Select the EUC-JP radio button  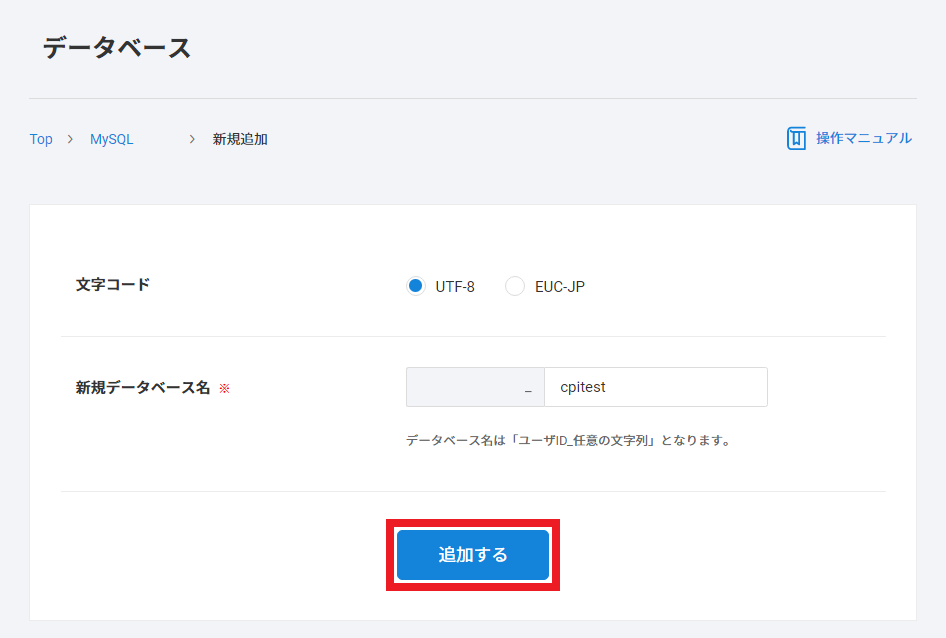tap(515, 287)
